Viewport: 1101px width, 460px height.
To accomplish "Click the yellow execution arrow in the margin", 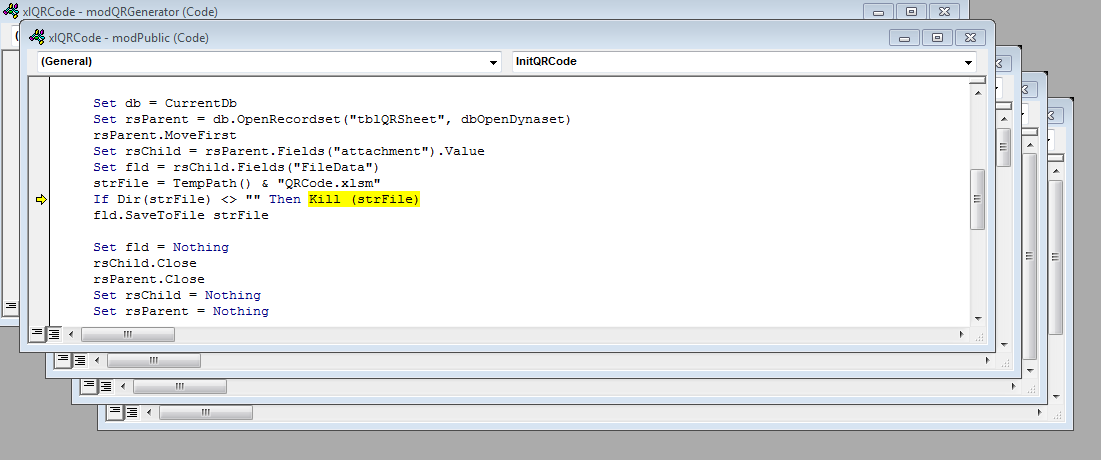I will (41, 200).
